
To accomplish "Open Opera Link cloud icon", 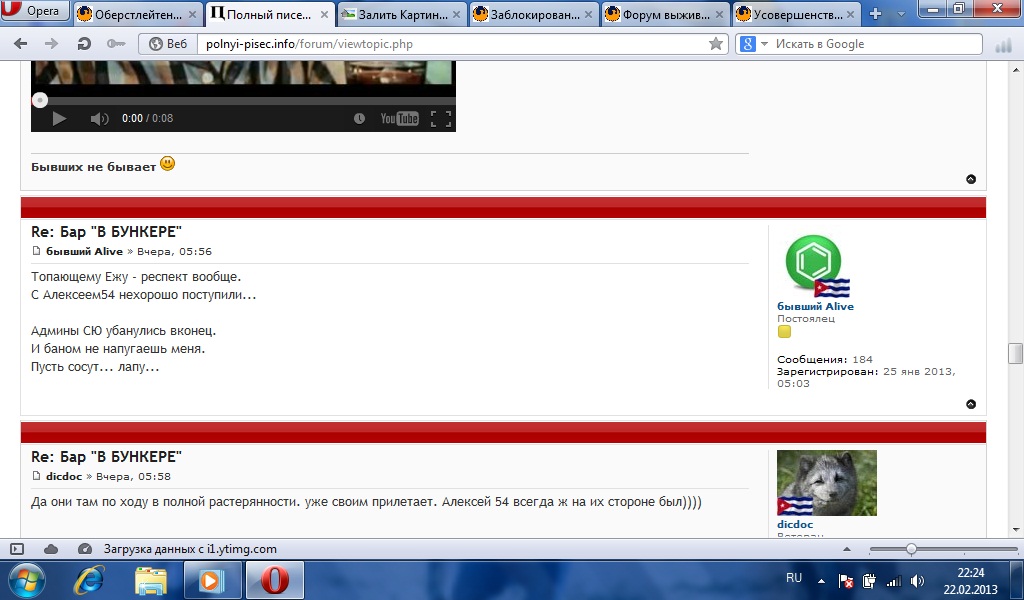I will click(51, 549).
